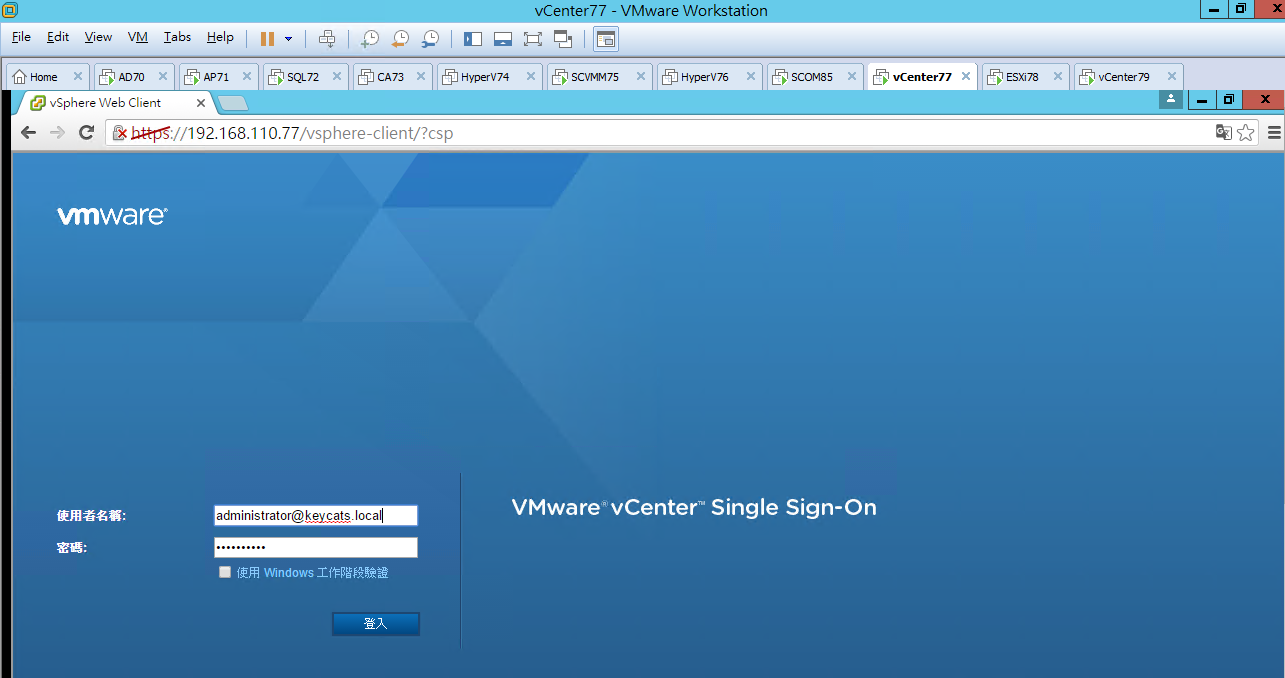Switch to the SQL72 tab
1285x678 pixels.
[x=305, y=77]
